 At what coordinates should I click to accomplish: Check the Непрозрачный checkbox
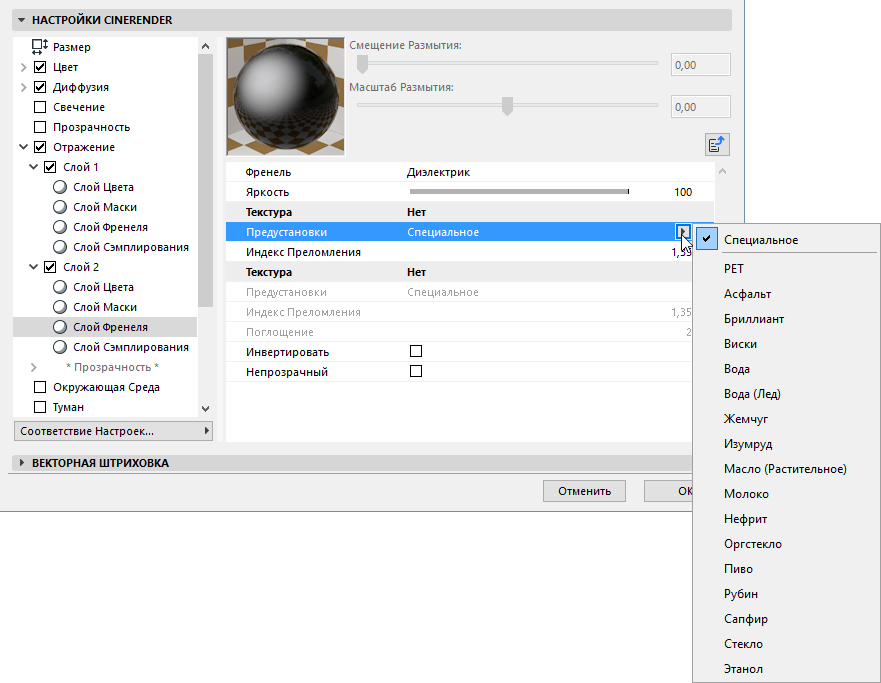pos(416,371)
